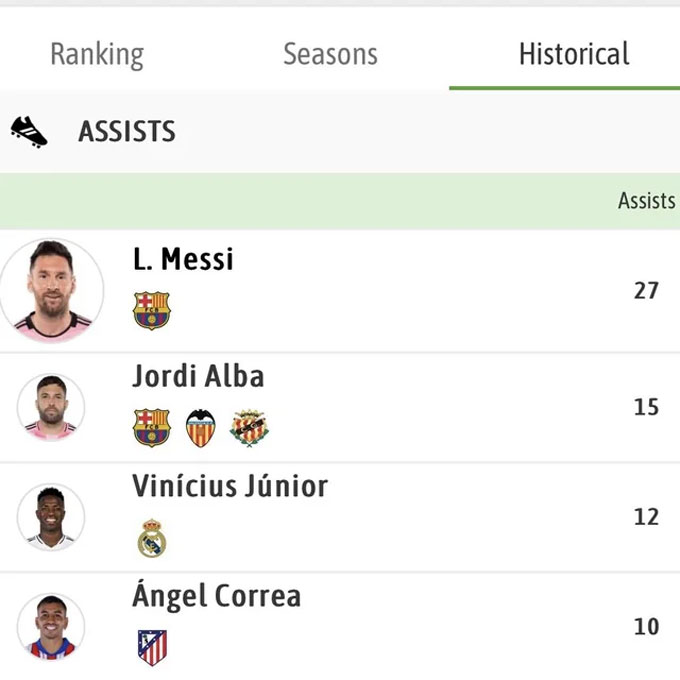Open Jordi Alba's player photo
This screenshot has width=680, height=680.
click(51, 407)
